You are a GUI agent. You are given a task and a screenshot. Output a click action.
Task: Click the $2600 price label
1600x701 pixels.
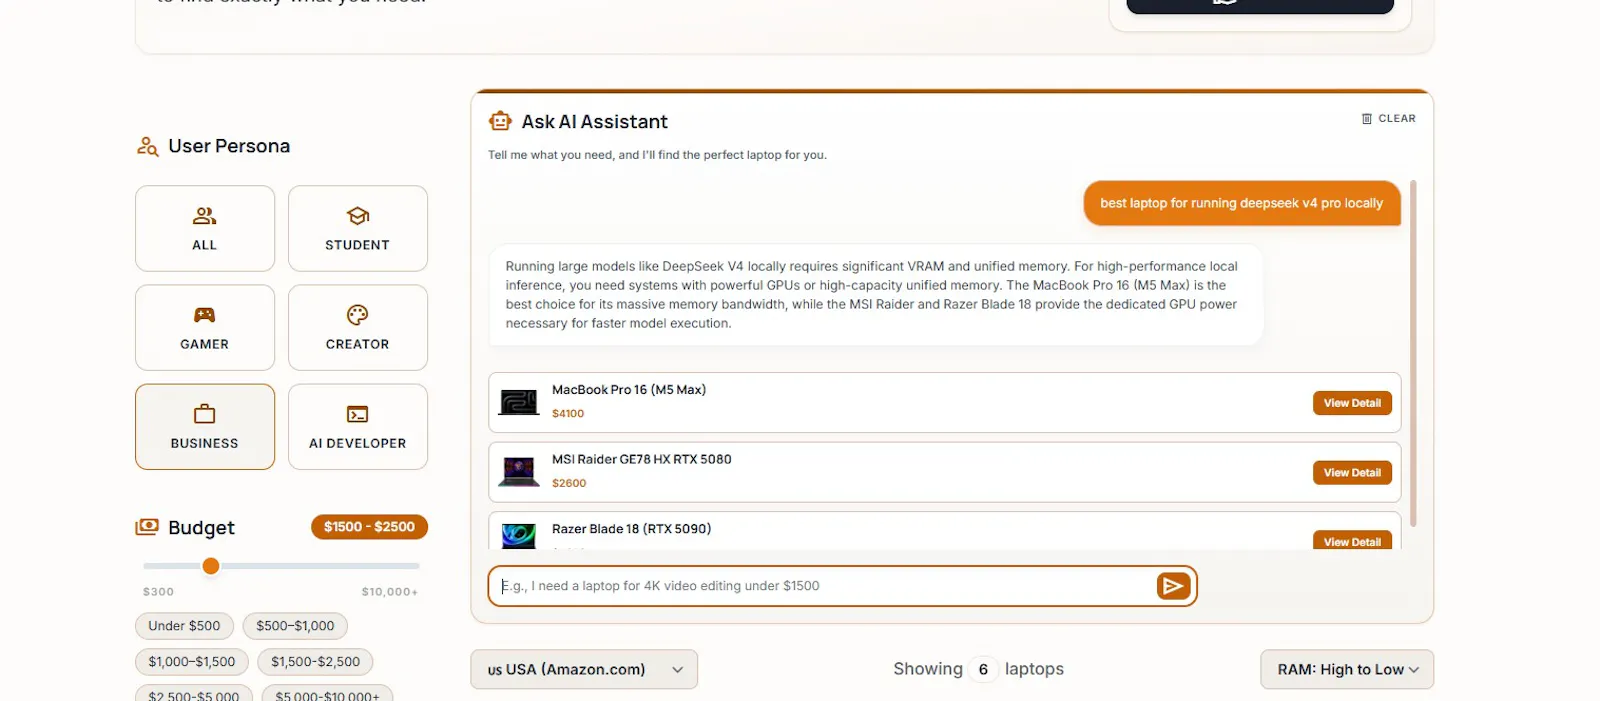(569, 483)
